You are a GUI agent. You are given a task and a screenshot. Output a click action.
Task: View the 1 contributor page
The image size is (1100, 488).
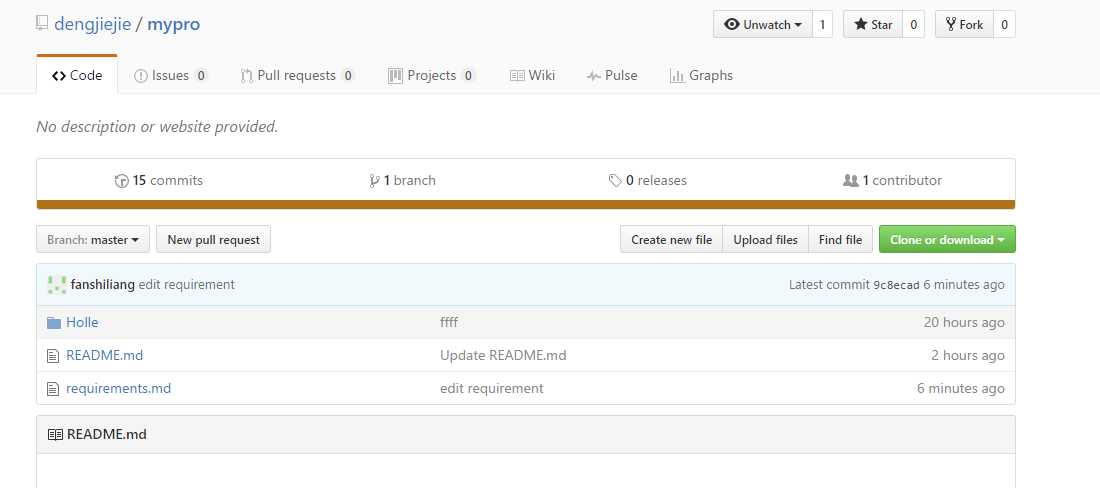892,180
